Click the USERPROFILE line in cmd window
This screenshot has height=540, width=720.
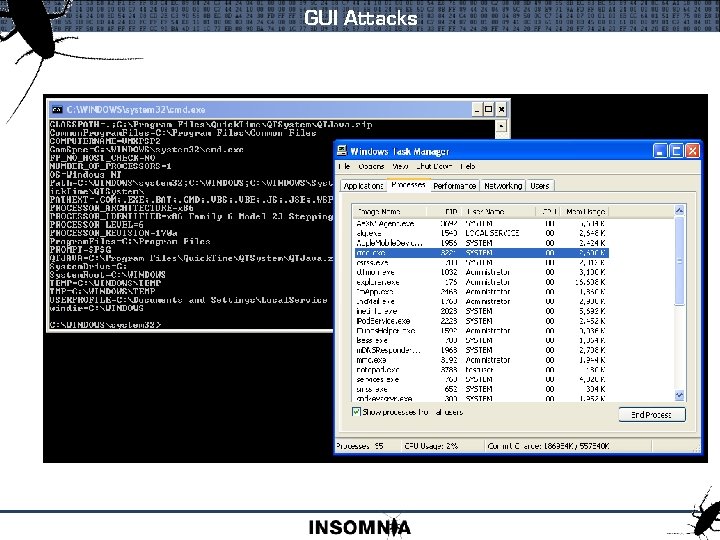tap(188, 300)
